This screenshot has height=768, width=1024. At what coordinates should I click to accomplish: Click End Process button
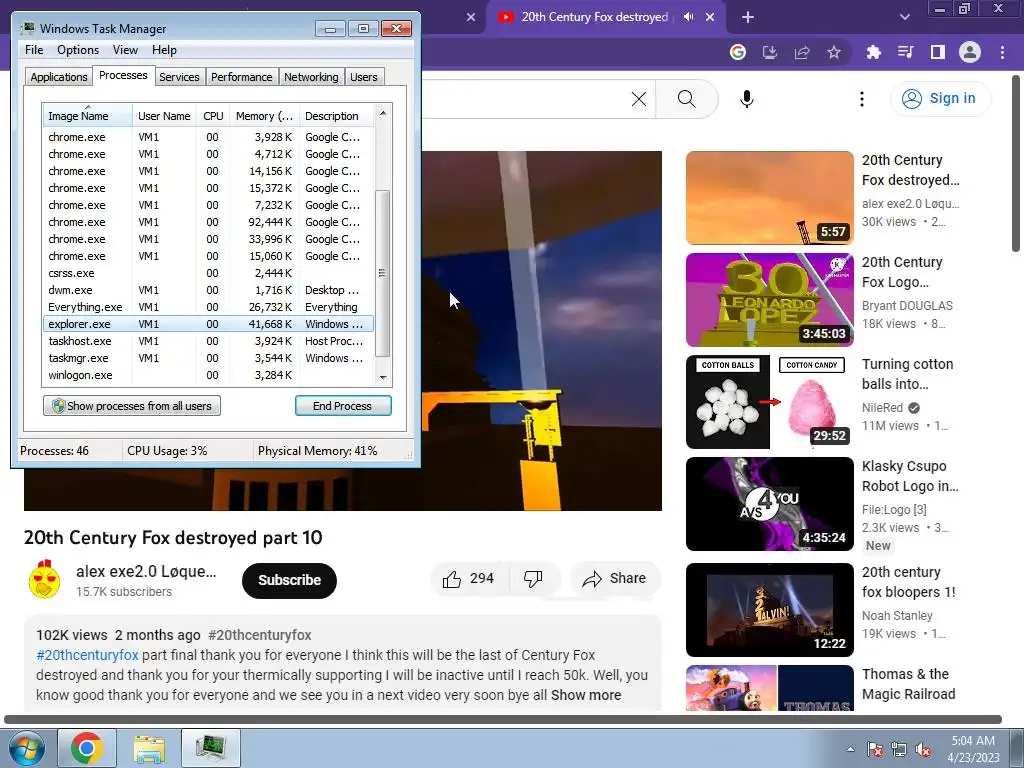click(x=343, y=406)
